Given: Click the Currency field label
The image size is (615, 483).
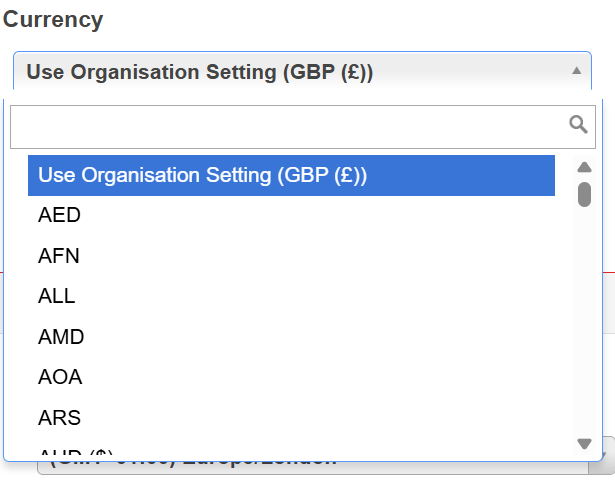Looking at the screenshot, I should point(53,20).
